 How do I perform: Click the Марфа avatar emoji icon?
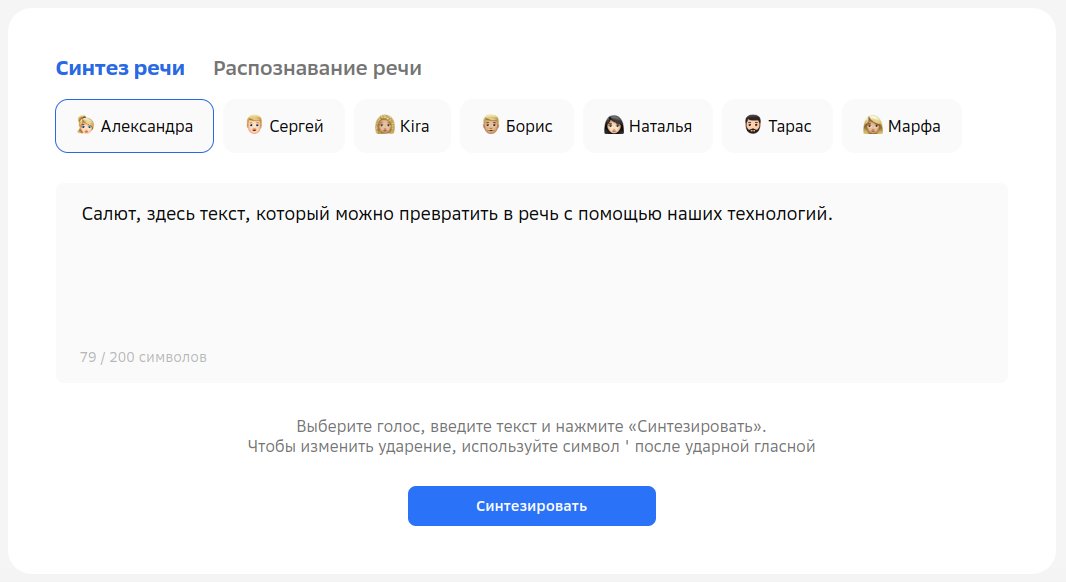pyautogui.click(x=873, y=126)
